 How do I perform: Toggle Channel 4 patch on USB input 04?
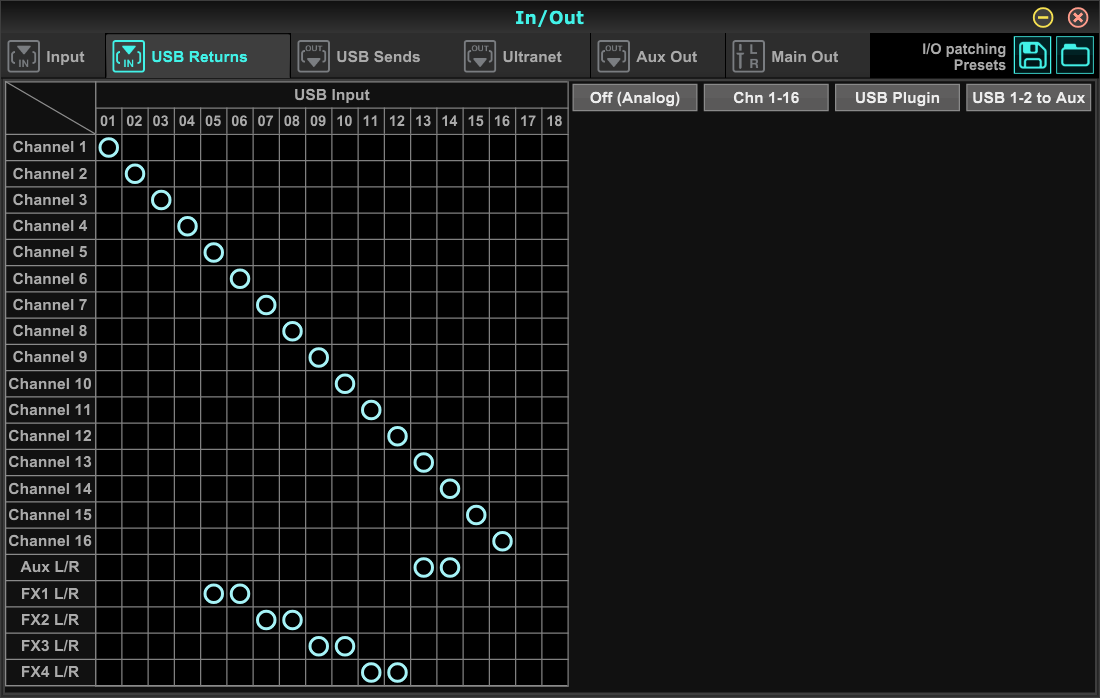pos(187,226)
